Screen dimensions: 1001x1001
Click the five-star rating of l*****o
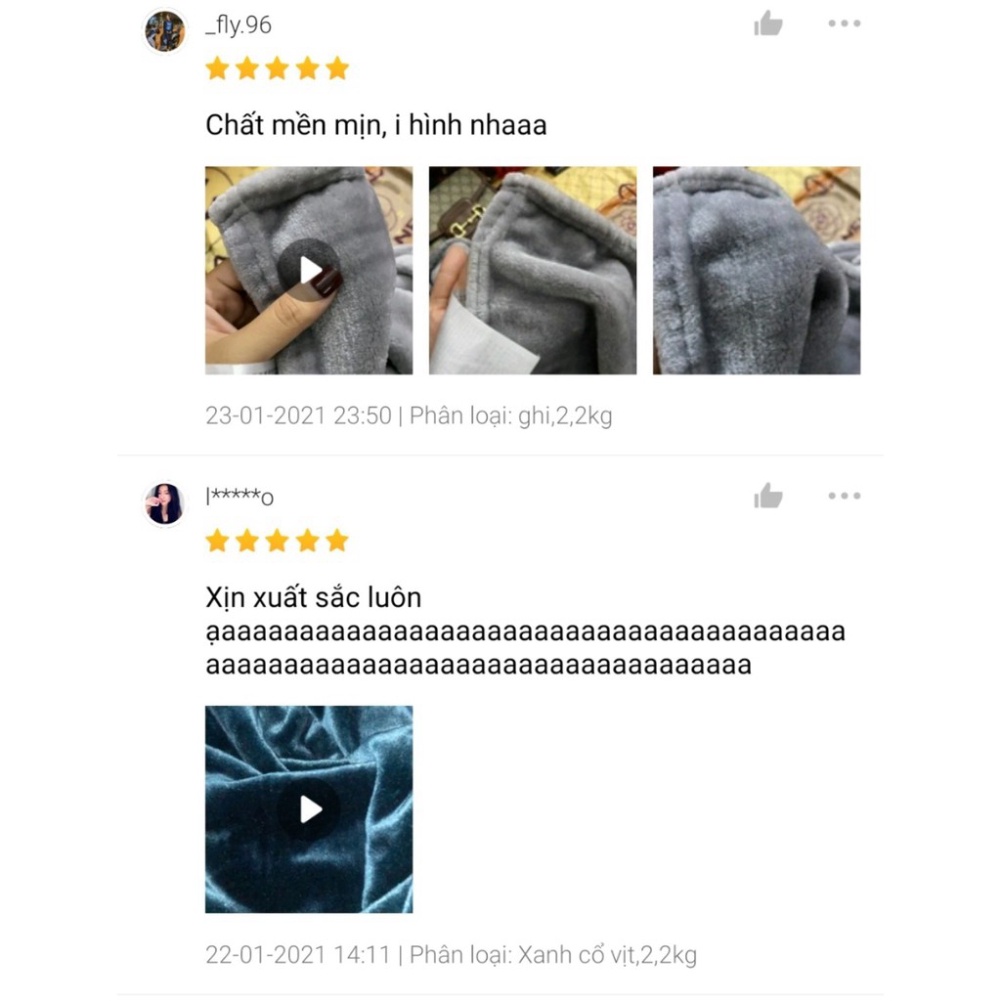(x=277, y=540)
